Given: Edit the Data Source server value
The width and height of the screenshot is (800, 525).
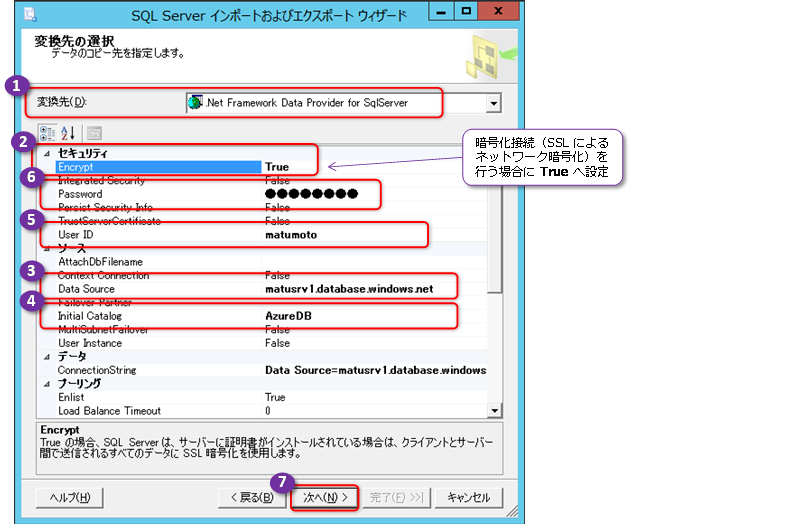Looking at the screenshot, I should click(374, 289).
